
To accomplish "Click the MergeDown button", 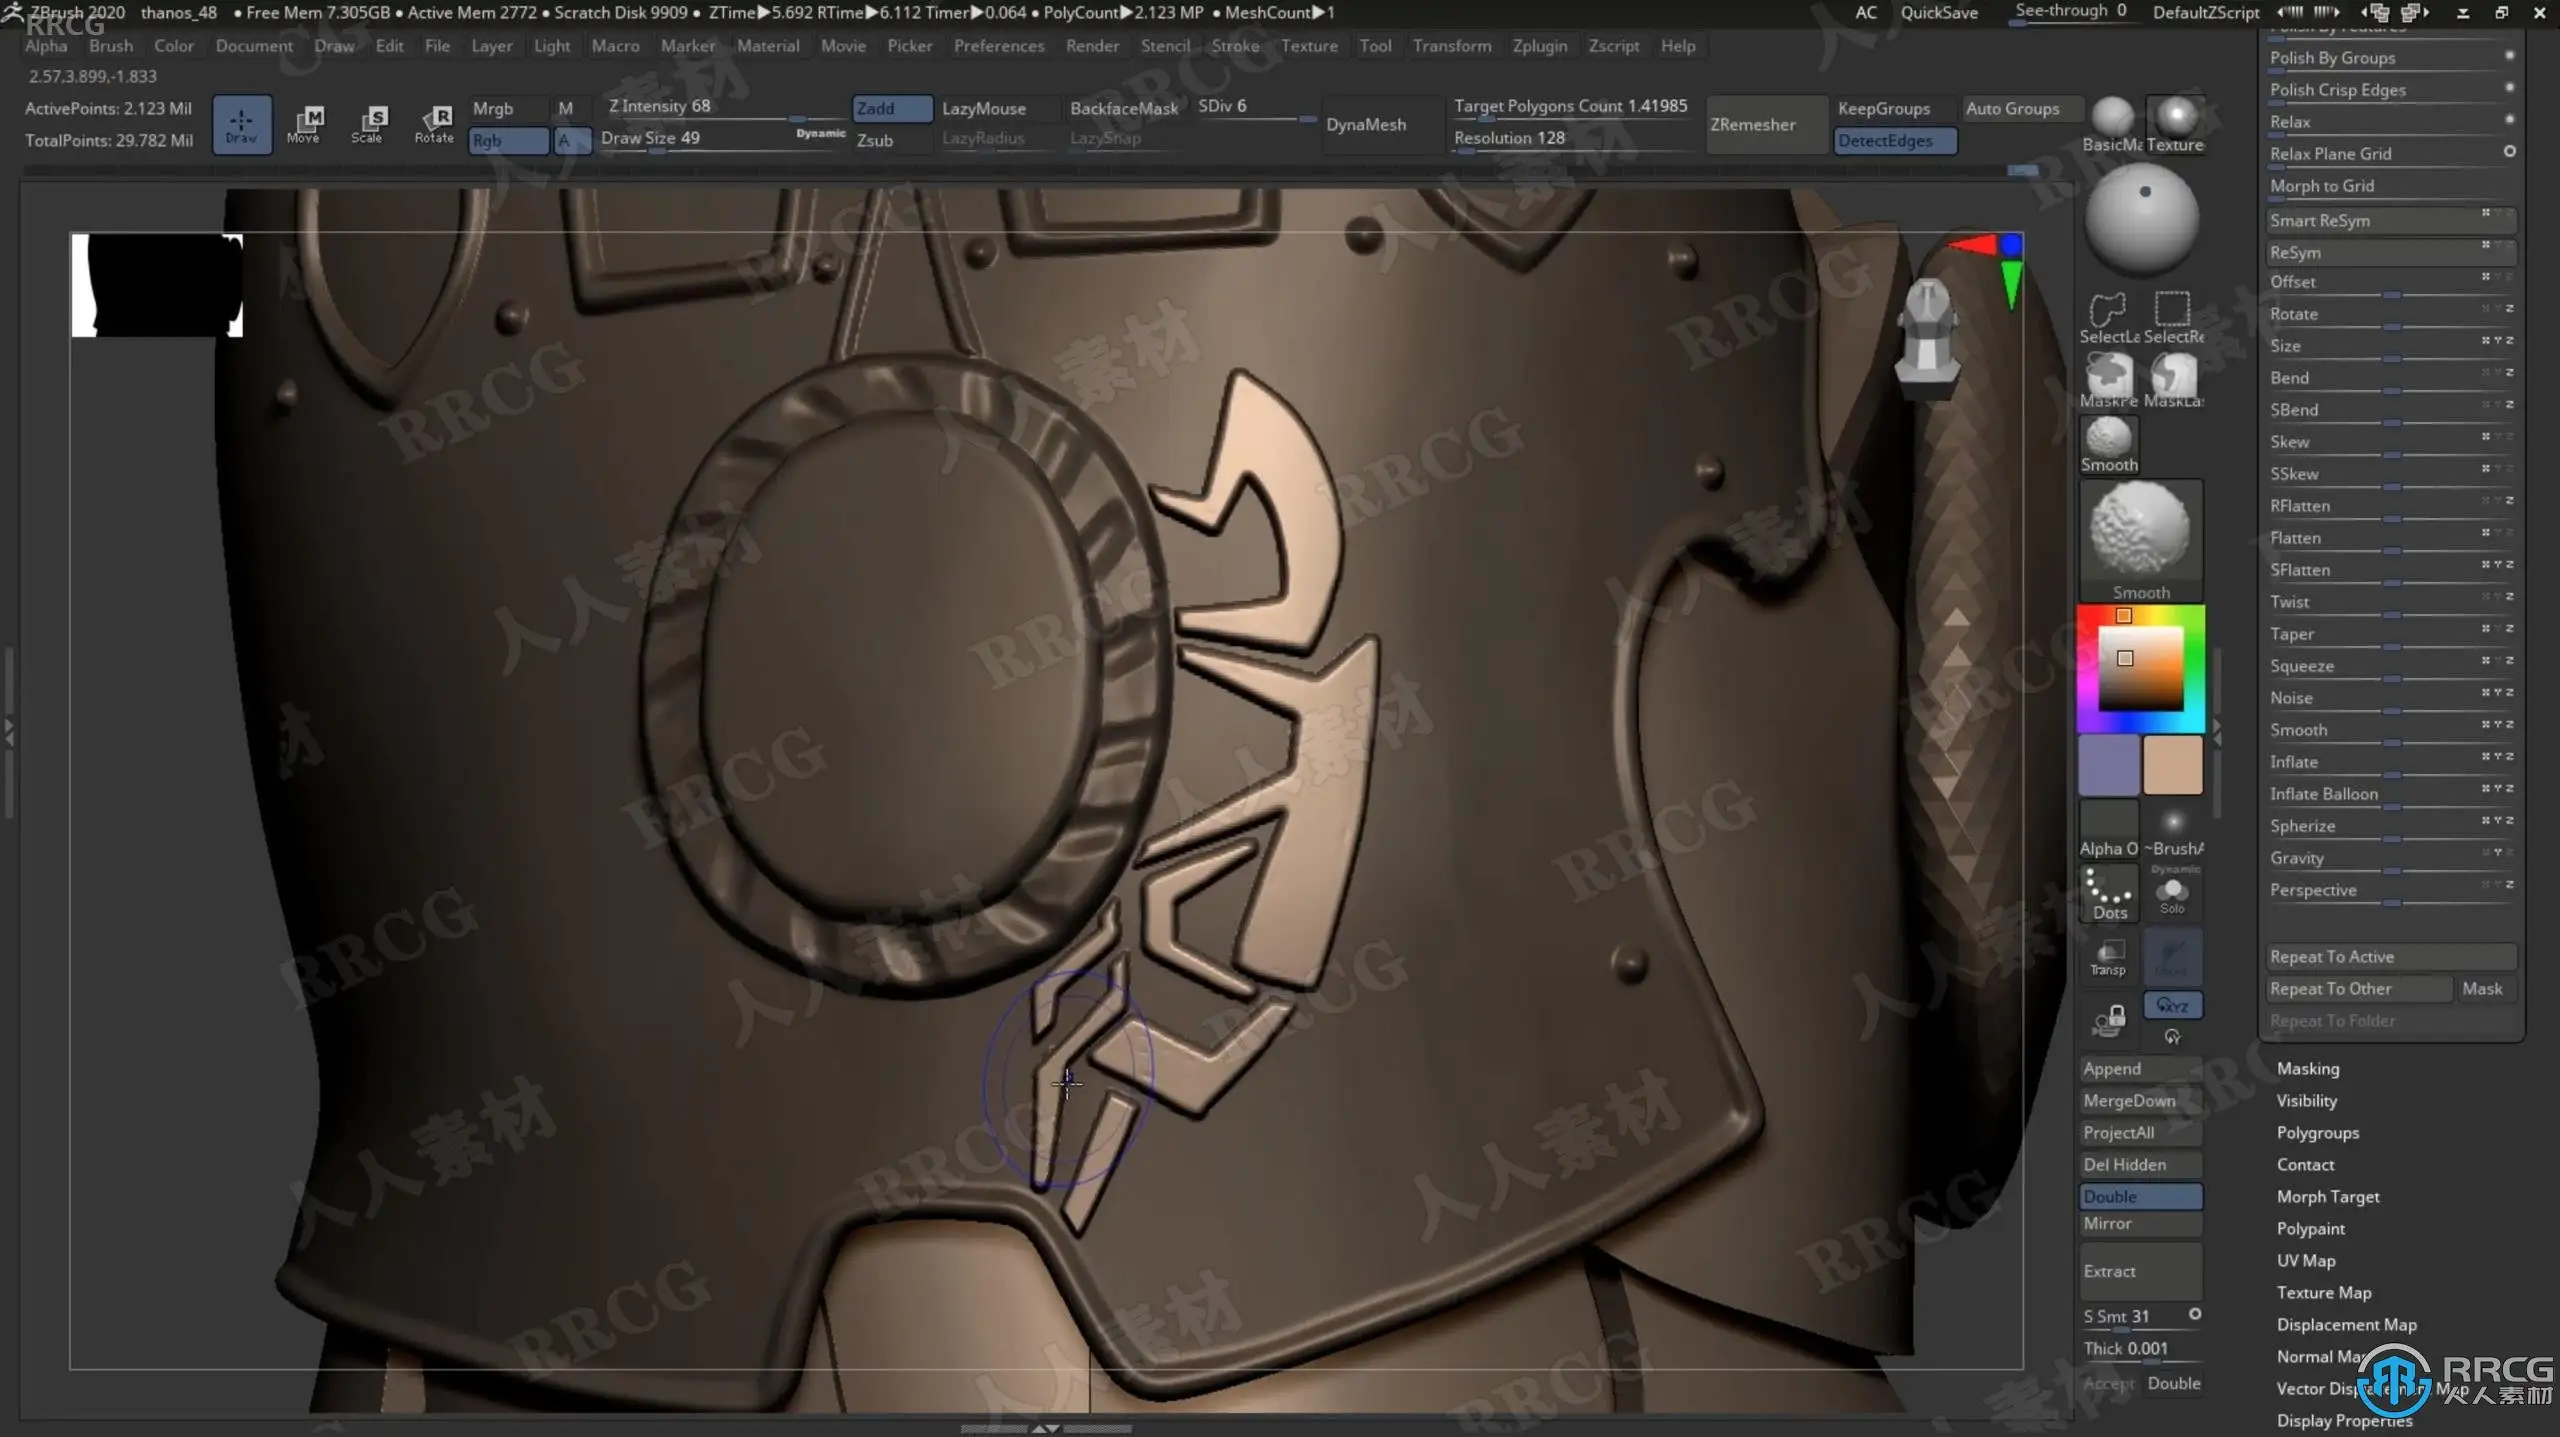I will click(2130, 1100).
